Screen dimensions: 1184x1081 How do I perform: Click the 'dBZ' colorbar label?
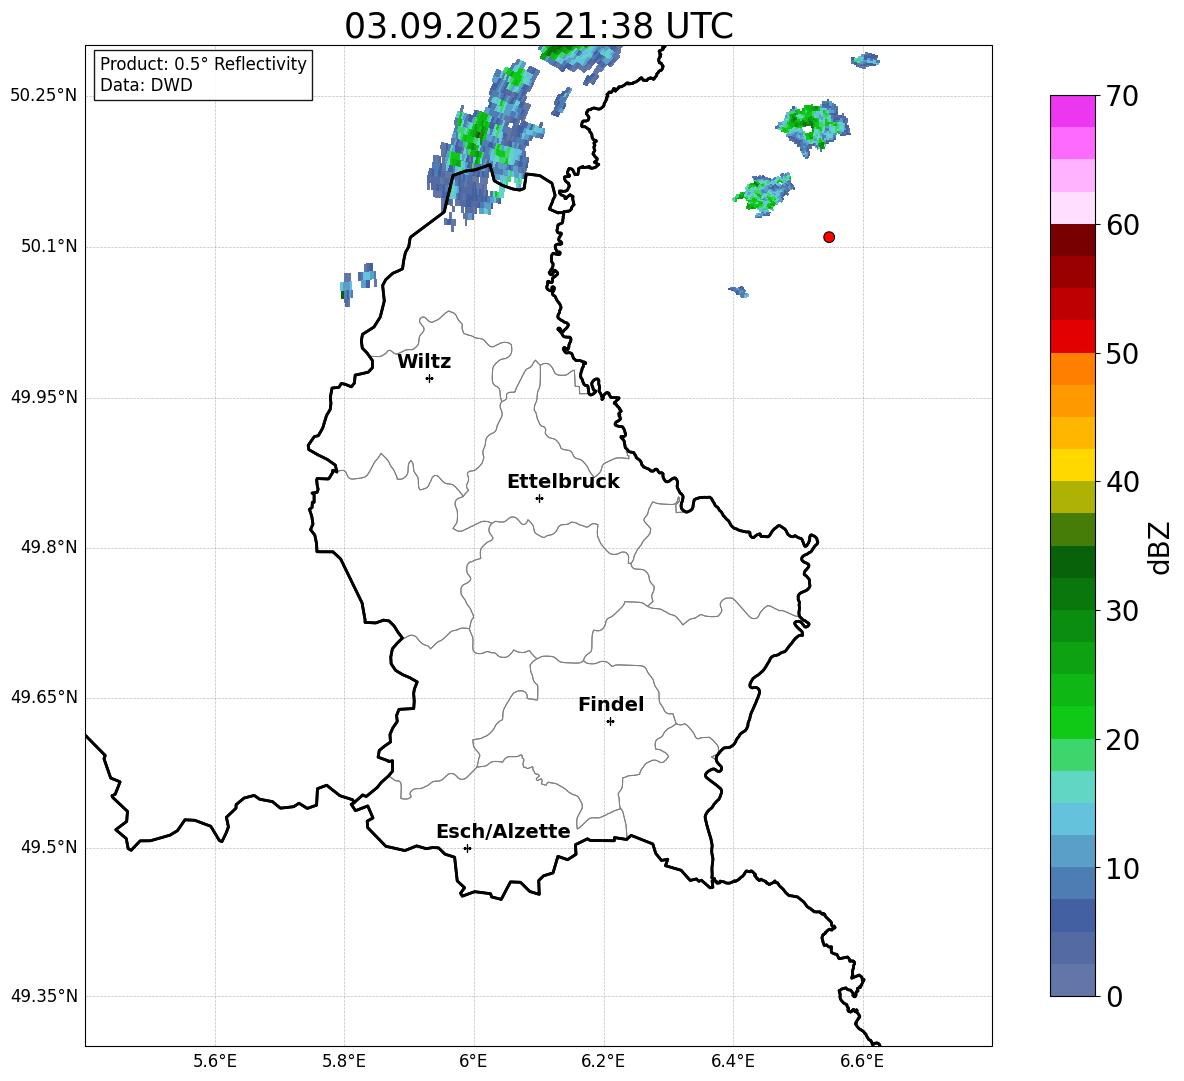tap(1161, 547)
